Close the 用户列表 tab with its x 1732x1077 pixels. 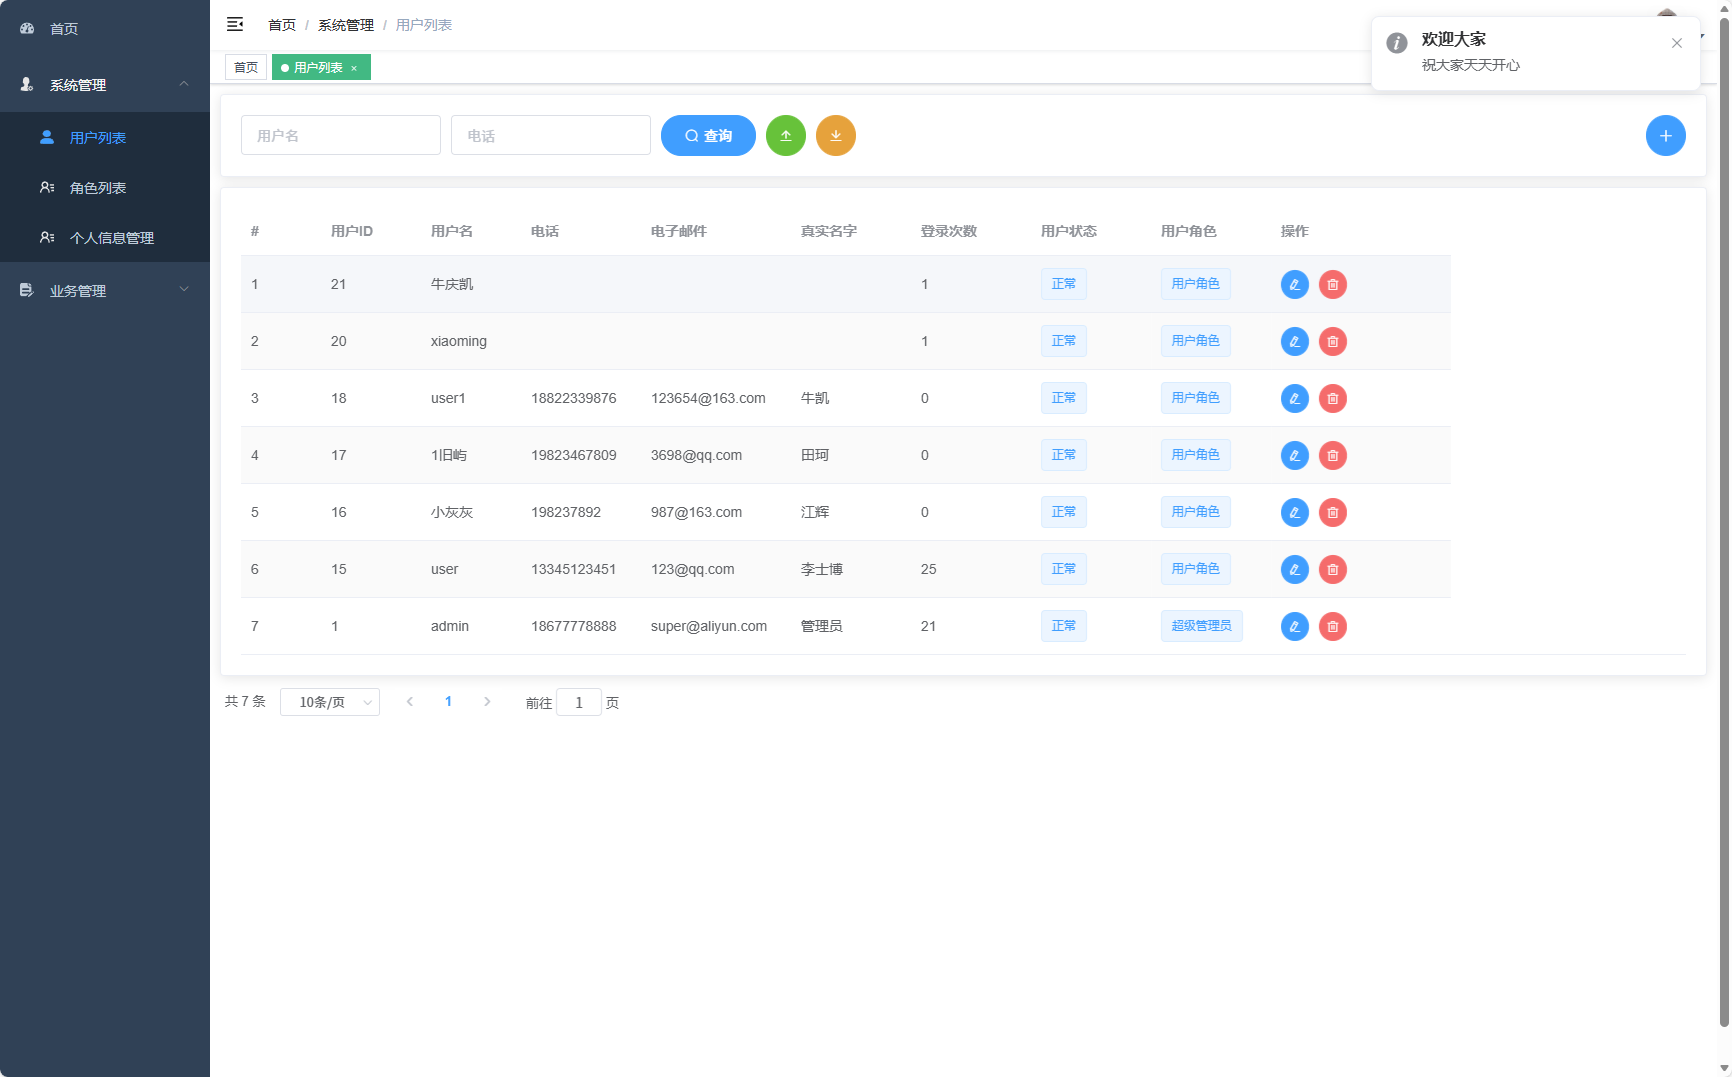click(354, 68)
